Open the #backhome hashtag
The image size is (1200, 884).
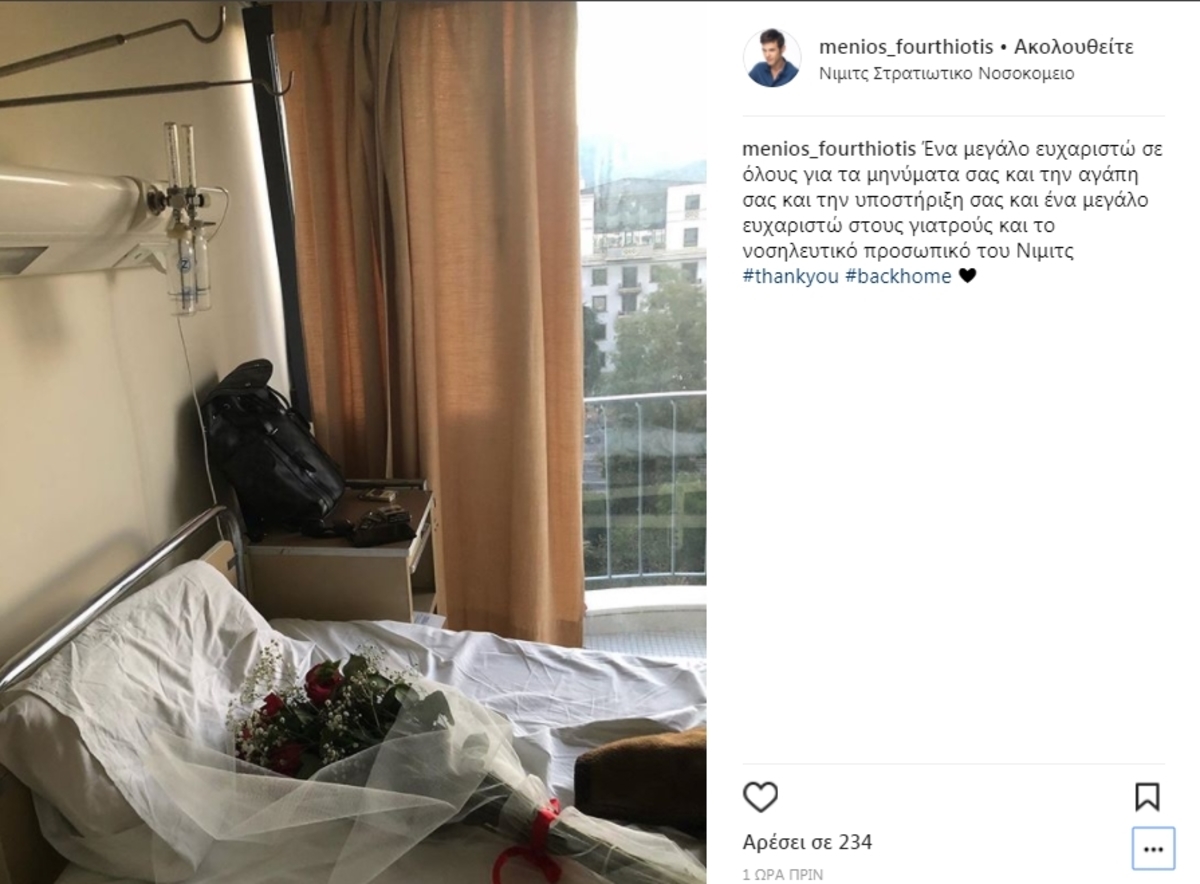pyautogui.click(x=898, y=277)
